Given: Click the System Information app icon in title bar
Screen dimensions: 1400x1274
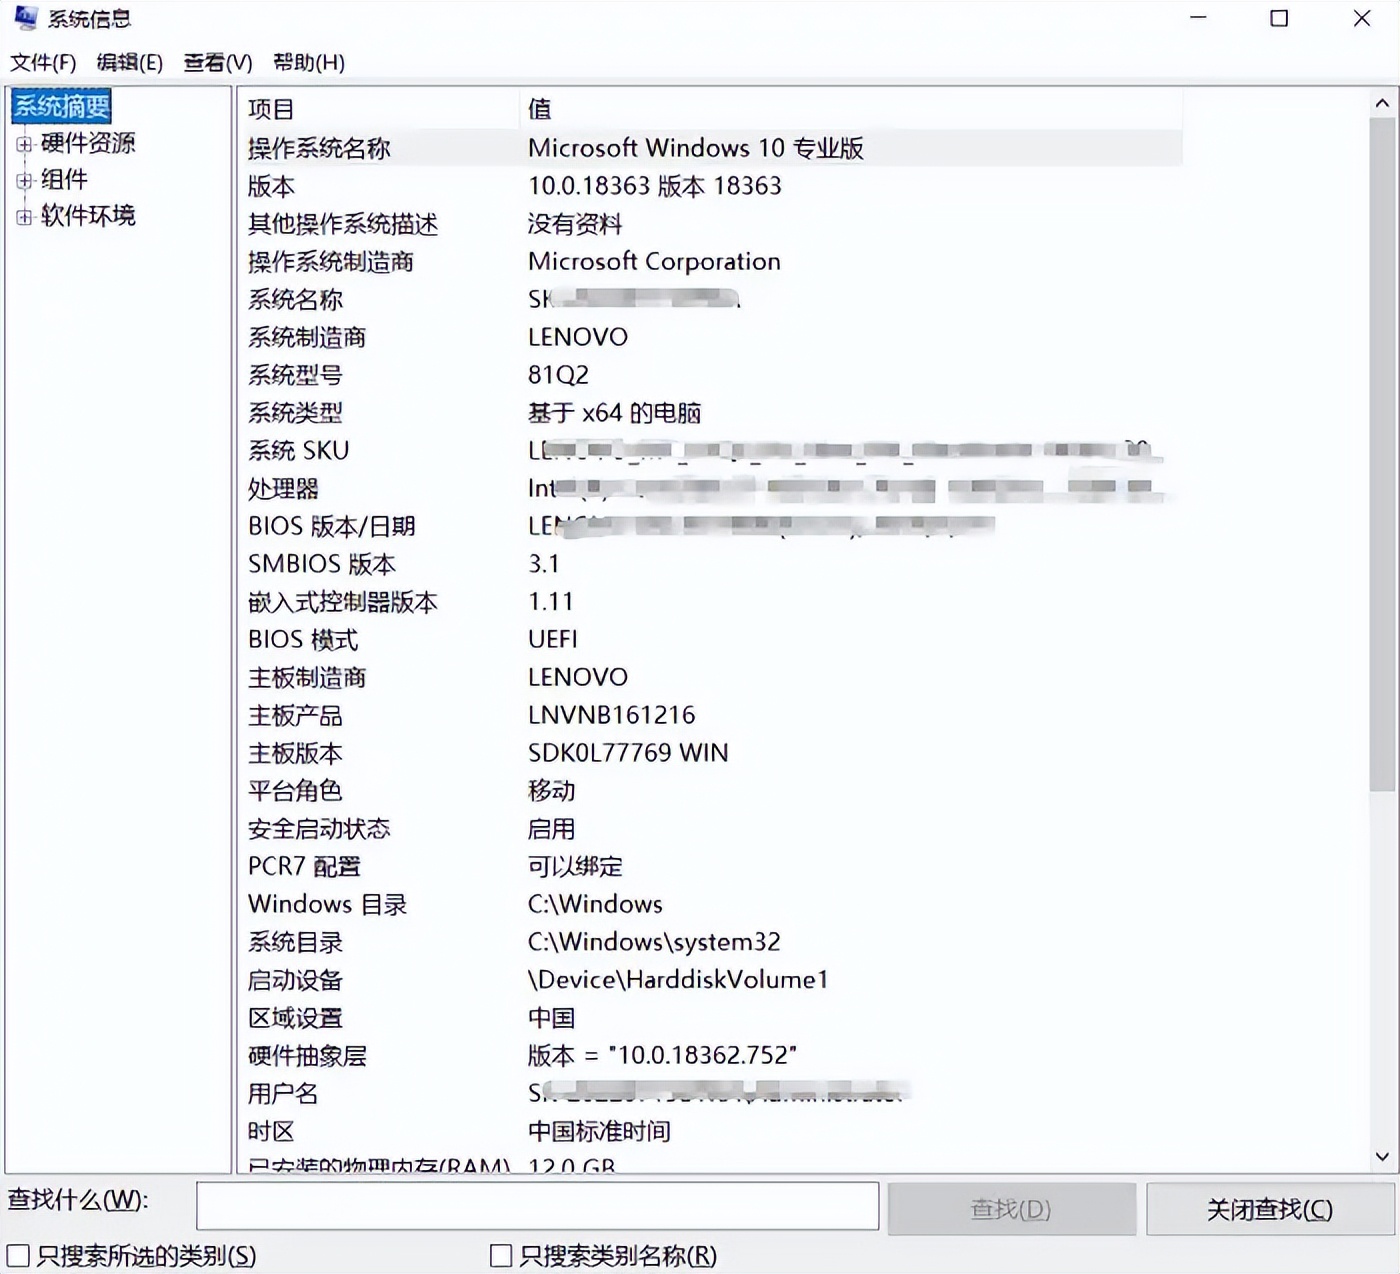Looking at the screenshot, I should (x=25, y=18).
